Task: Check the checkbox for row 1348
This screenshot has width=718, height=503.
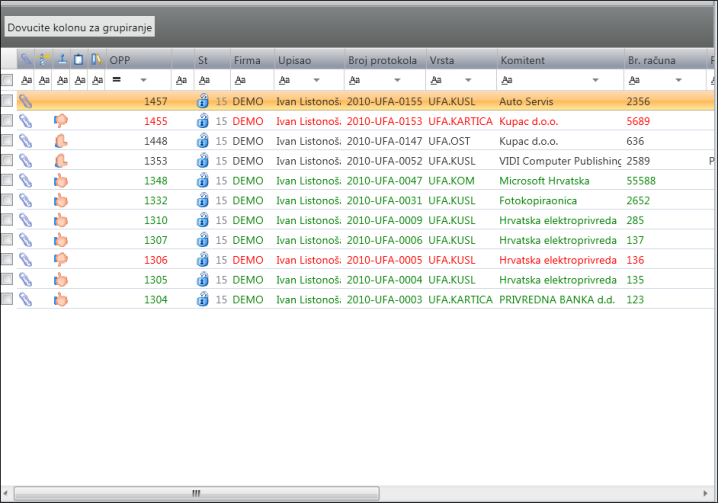Action: click(x=7, y=180)
